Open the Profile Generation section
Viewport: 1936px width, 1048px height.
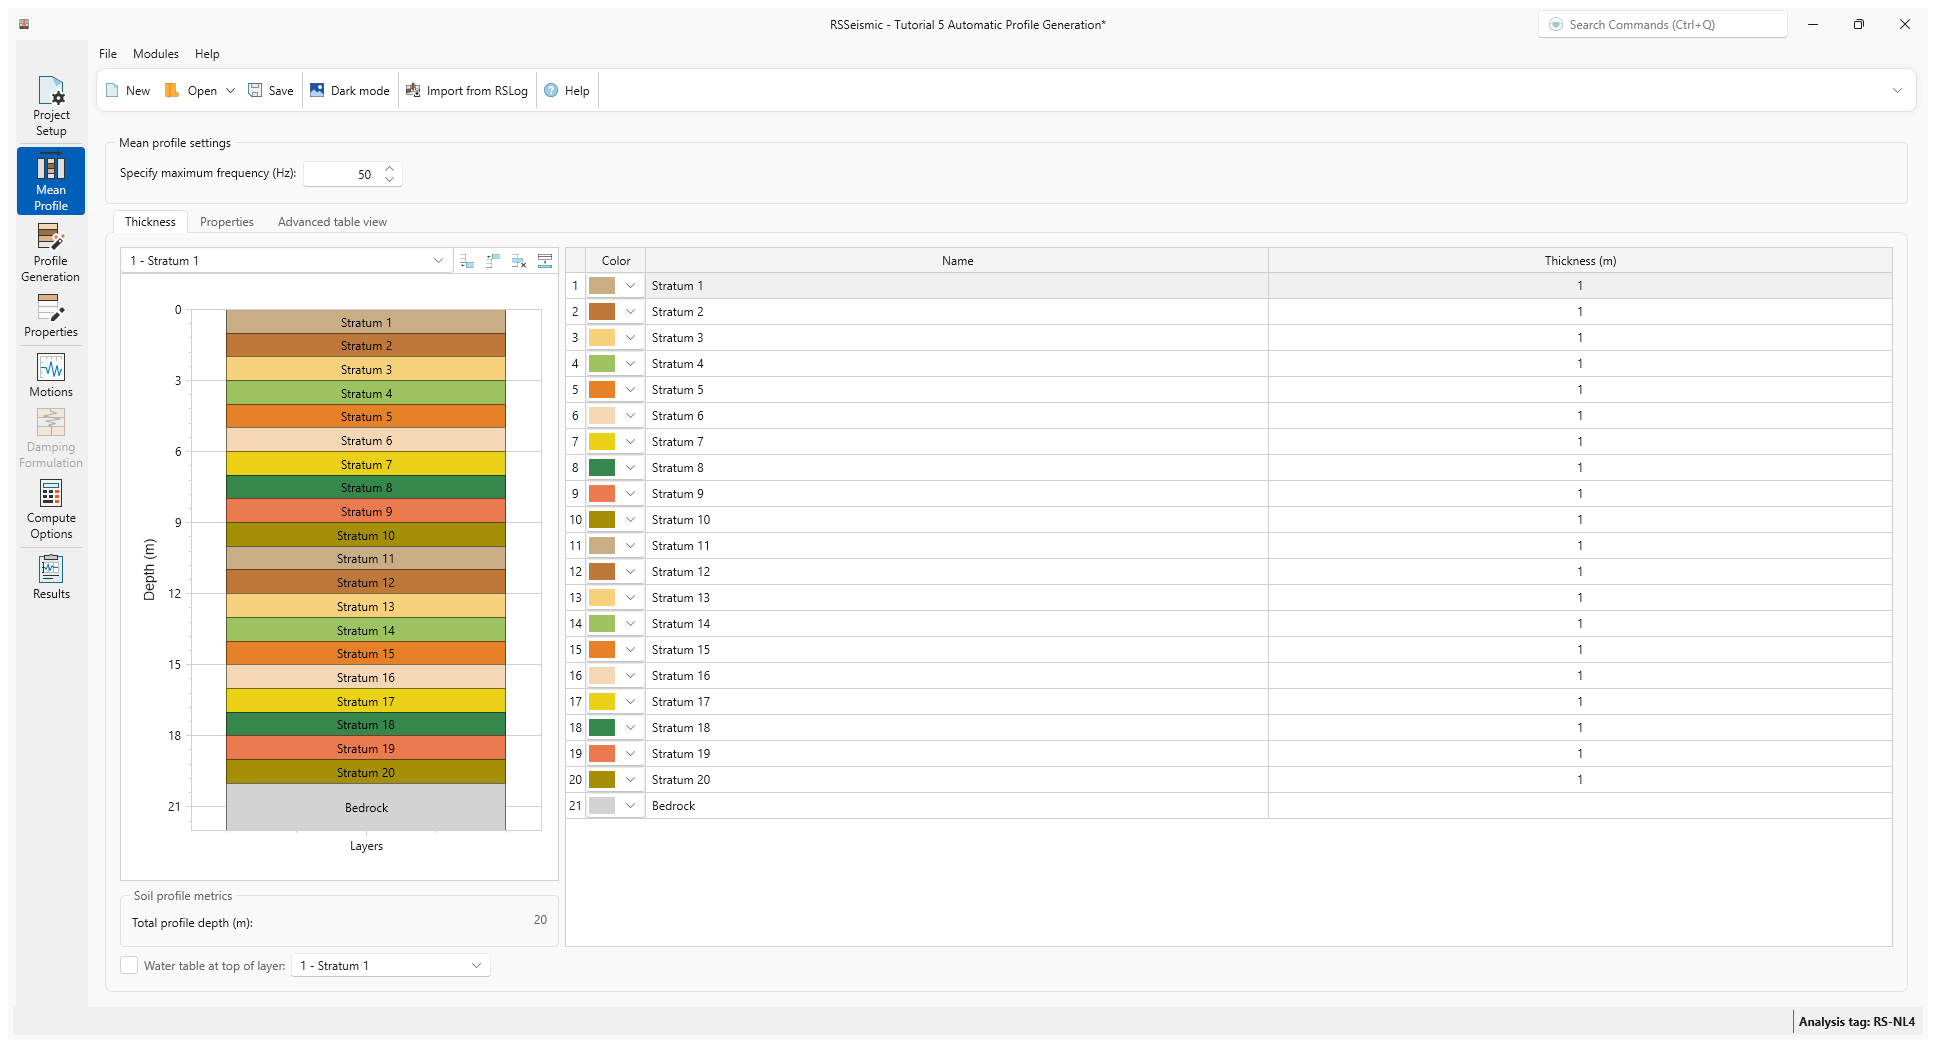coord(51,253)
